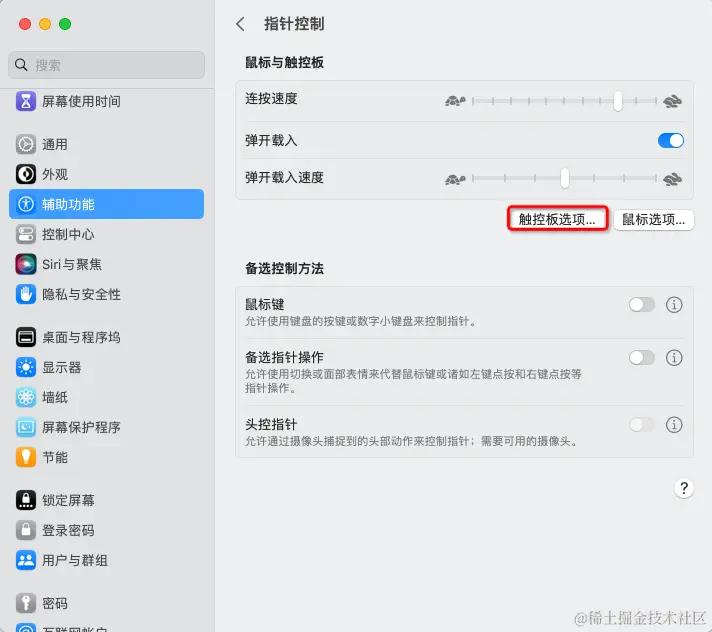
Task: Click the 辅助功能 accessibility icon
Action: (26, 204)
